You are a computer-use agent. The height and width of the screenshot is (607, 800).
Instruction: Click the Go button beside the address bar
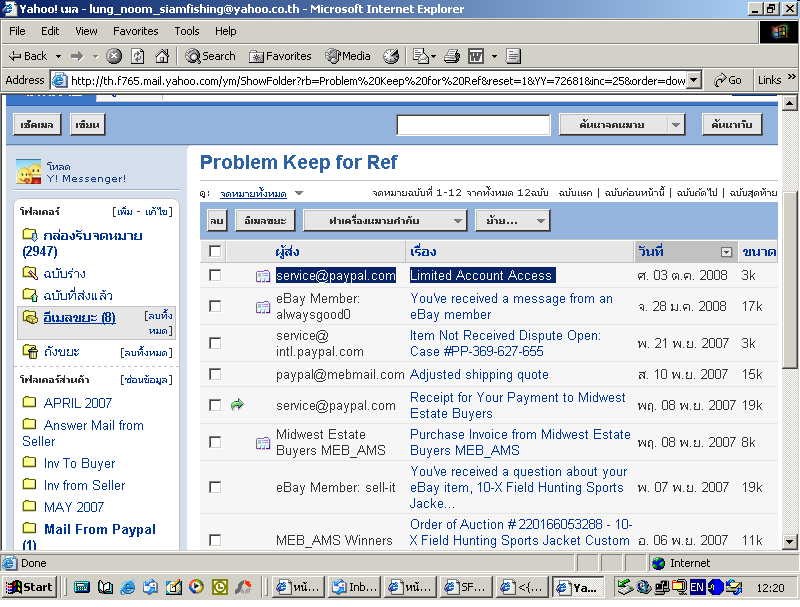[x=728, y=80]
